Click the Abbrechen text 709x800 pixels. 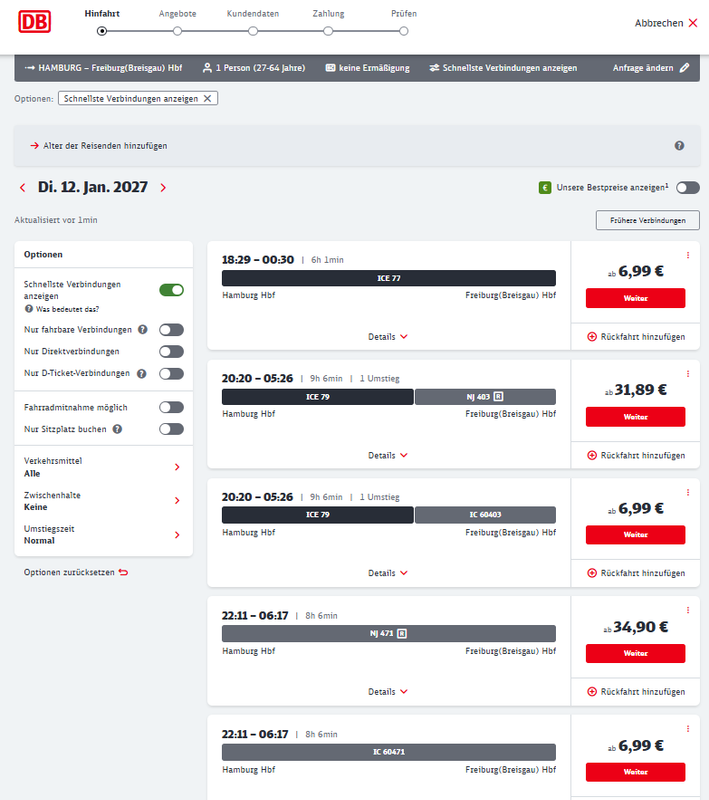tap(659, 23)
